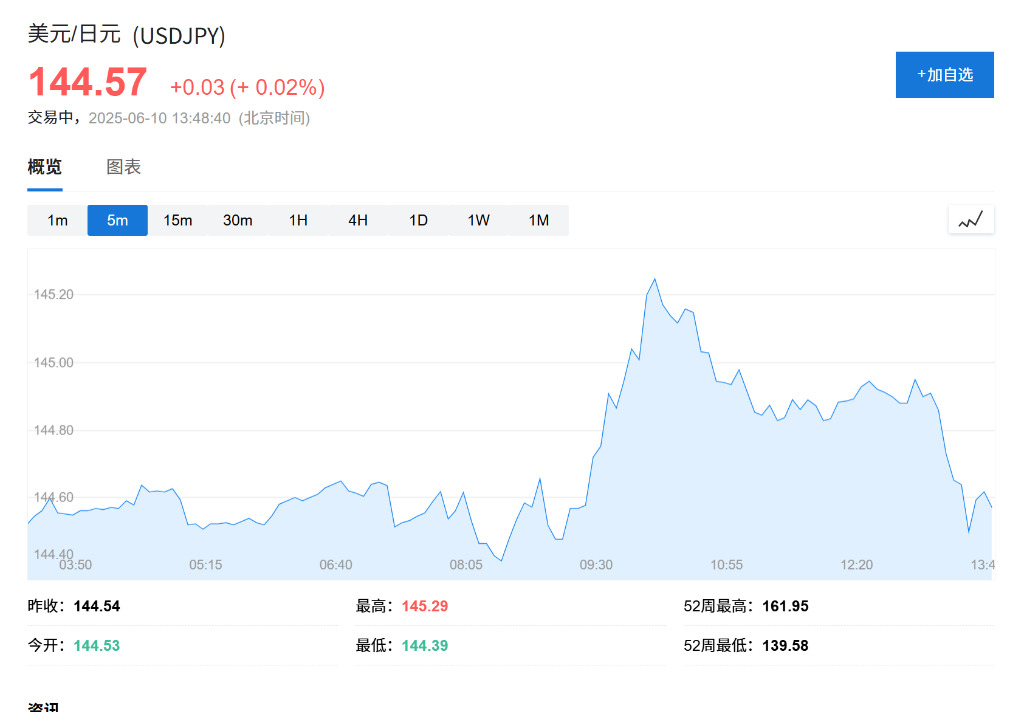Click the +加自选 button
This screenshot has width=1024, height=712.
click(x=944, y=75)
